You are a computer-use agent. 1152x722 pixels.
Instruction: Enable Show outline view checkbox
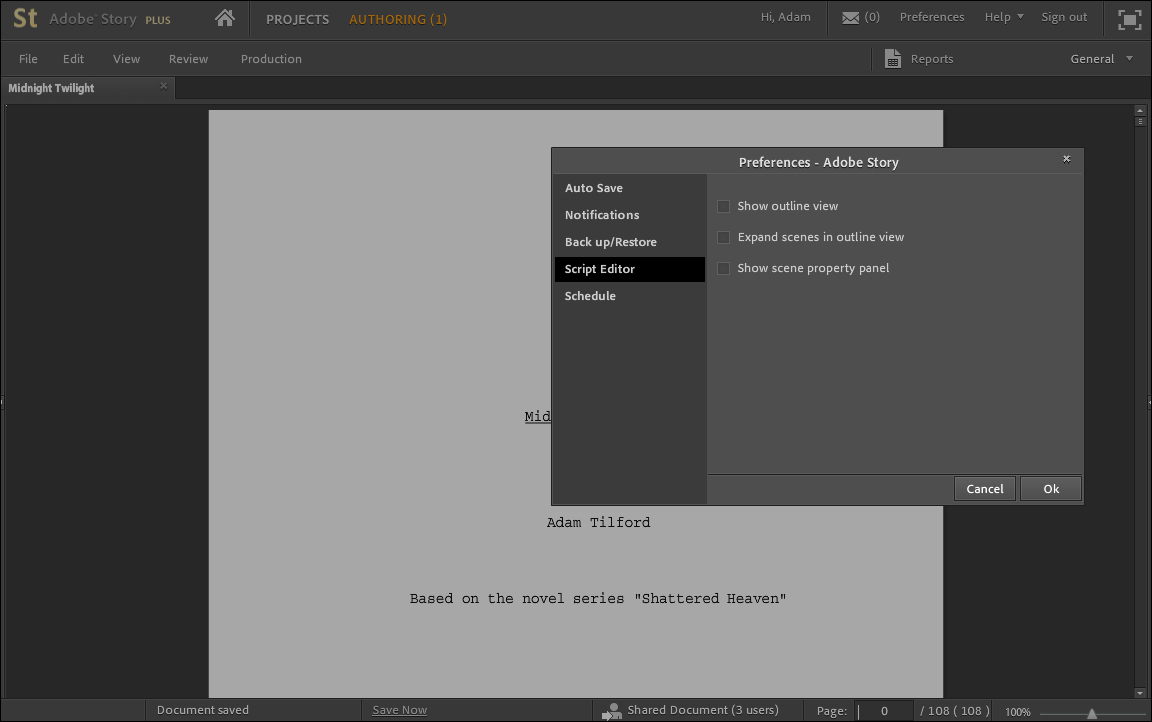(x=724, y=206)
